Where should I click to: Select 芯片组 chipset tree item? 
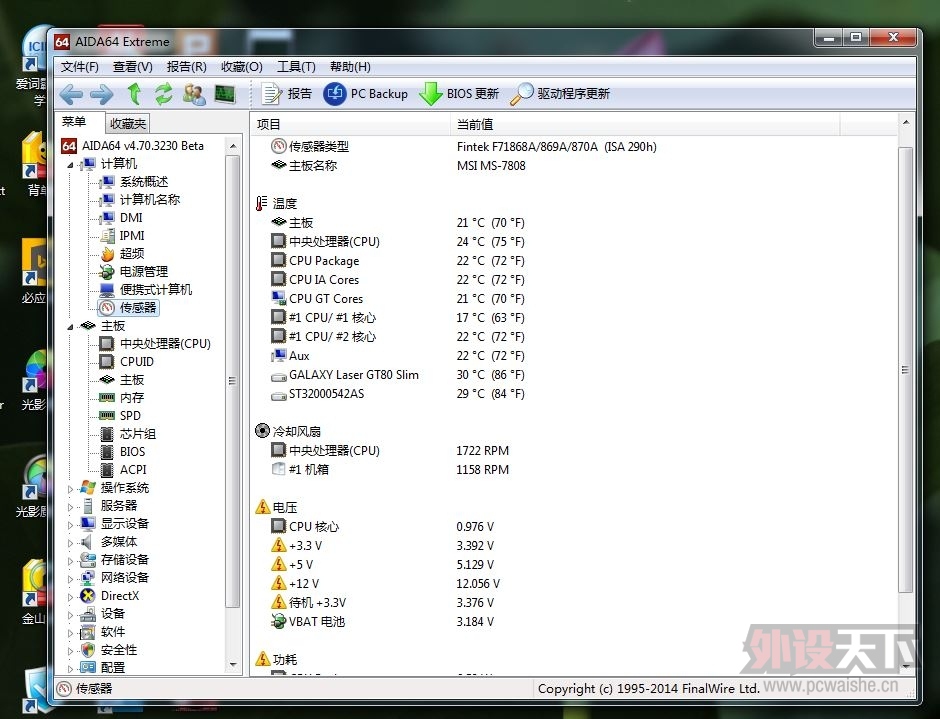[137, 434]
